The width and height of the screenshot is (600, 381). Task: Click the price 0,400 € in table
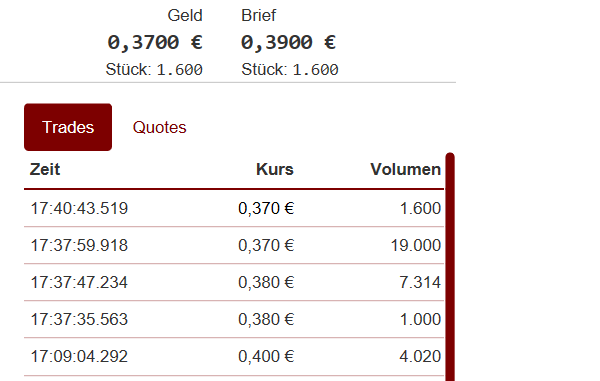[266, 356]
